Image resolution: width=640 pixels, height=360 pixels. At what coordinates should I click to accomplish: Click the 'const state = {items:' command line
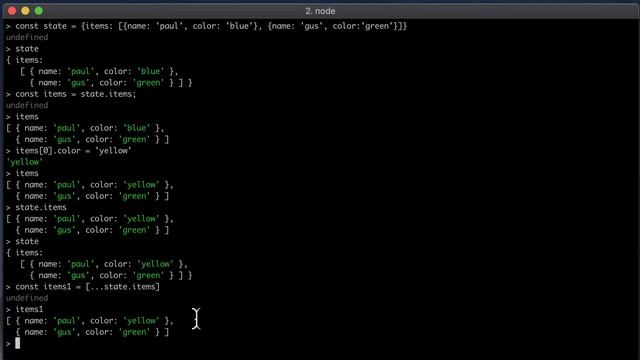click(x=207, y=26)
